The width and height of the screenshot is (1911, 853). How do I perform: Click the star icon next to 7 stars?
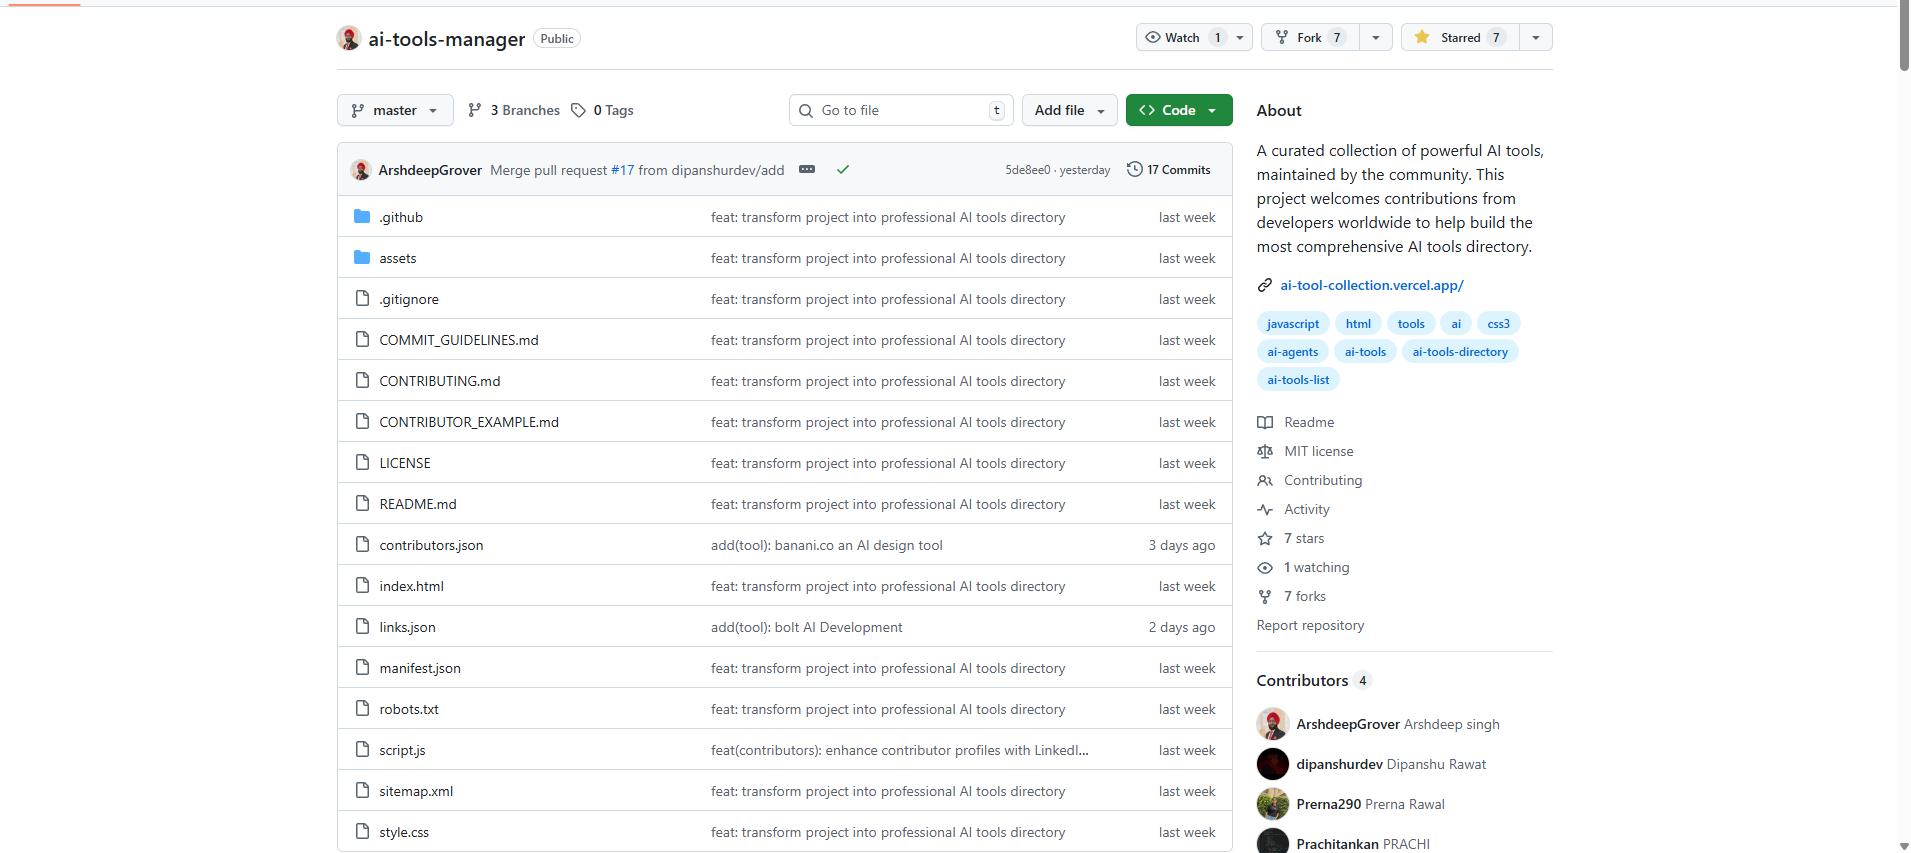[x=1265, y=538]
